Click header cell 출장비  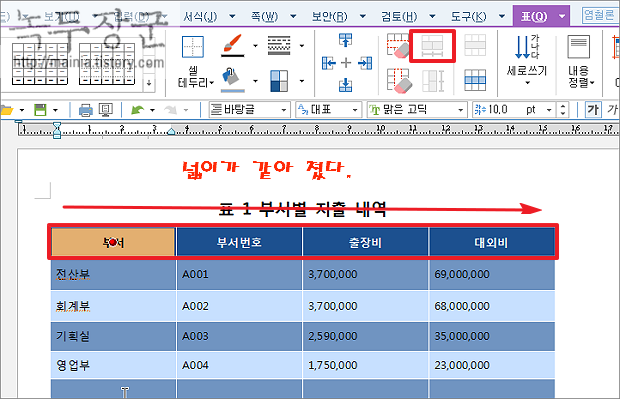point(365,242)
